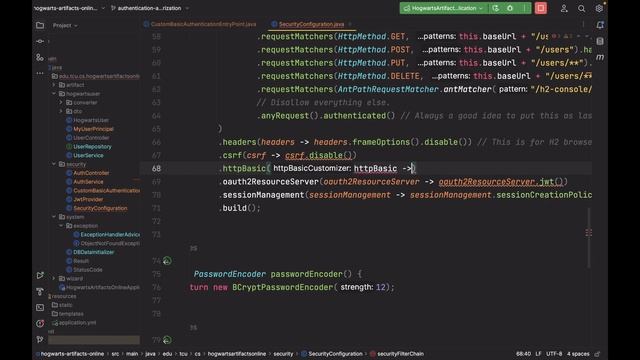
Task: Select SecurityConfiguration in project tree
Action: click(x=100, y=208)
